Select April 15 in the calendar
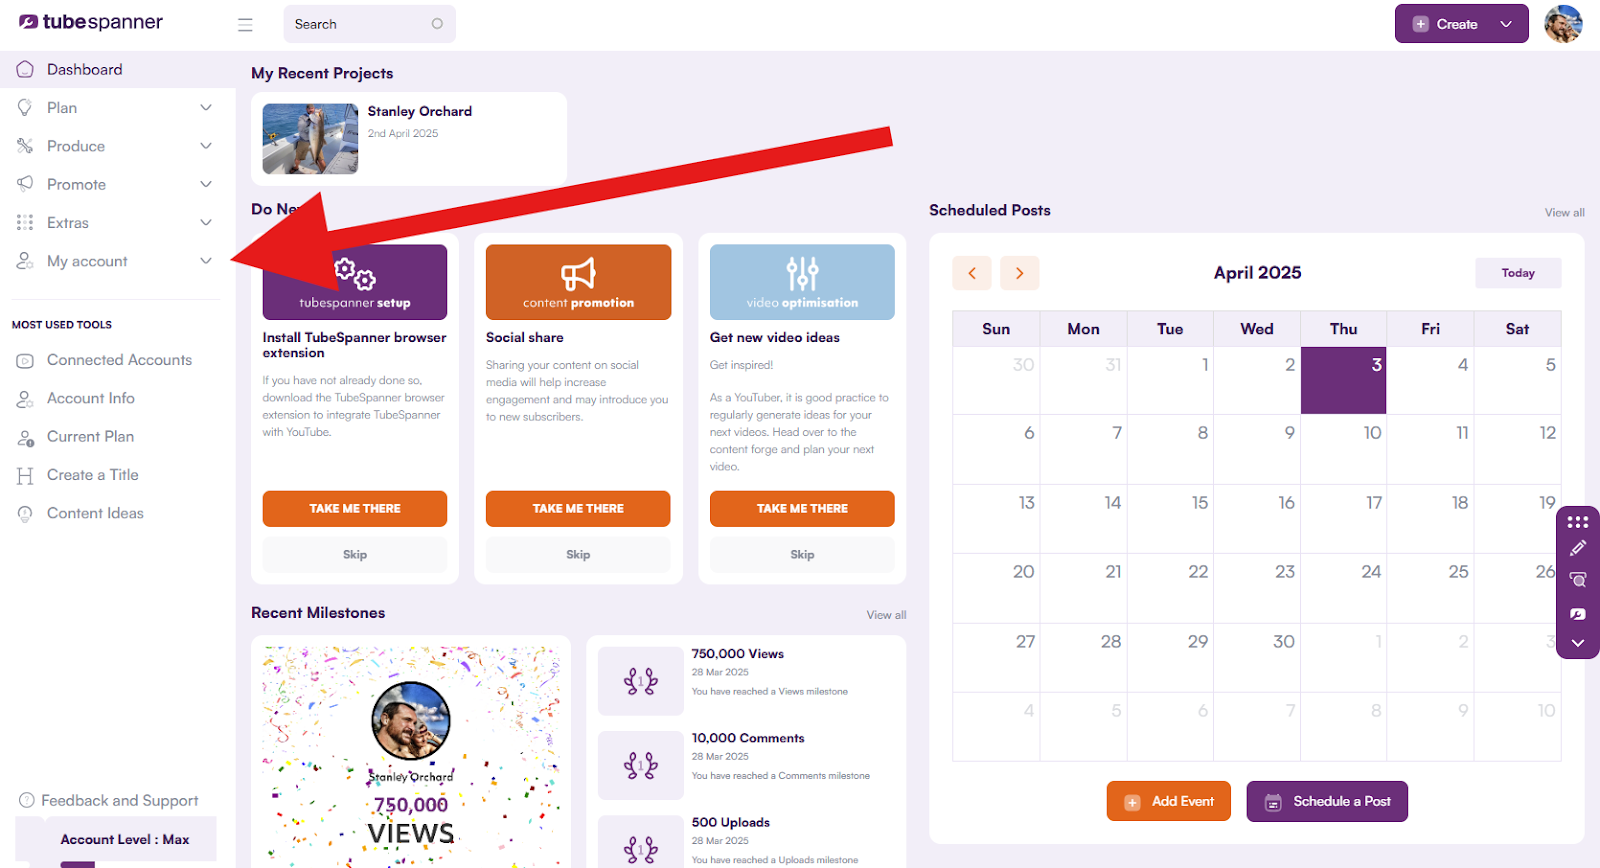Image resolution: width=1600 pixels, height=868 pixels. point(1170,519)
